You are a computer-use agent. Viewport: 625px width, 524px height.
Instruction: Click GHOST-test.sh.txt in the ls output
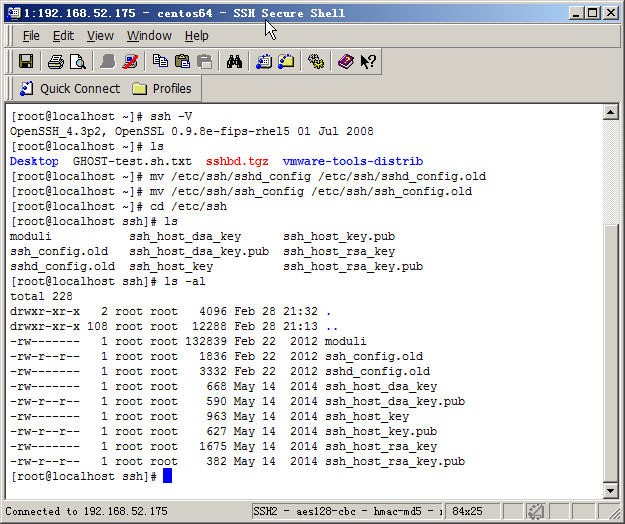pyautogui.click(x=132, y=161)
